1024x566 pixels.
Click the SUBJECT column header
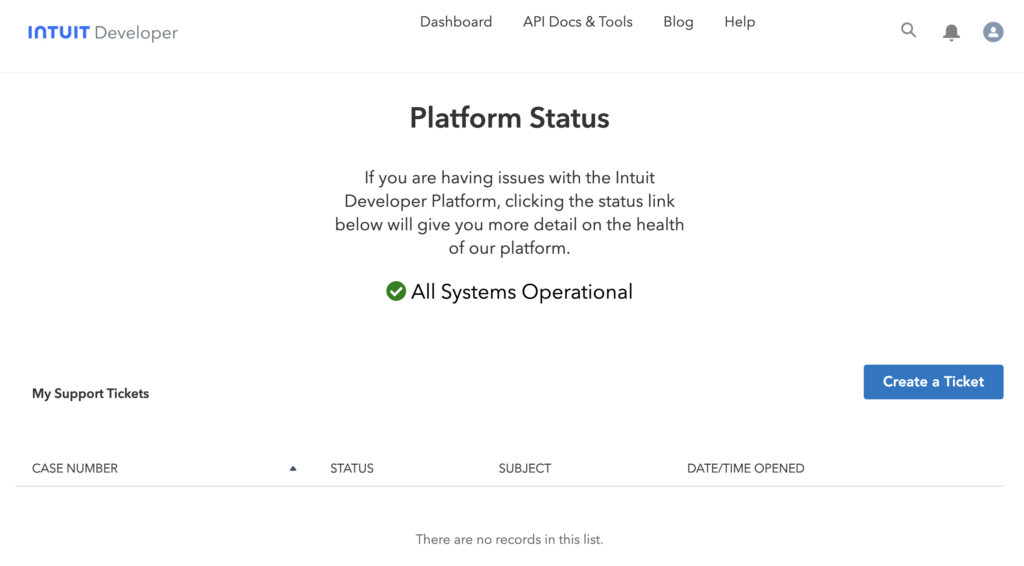click(525, 468)
